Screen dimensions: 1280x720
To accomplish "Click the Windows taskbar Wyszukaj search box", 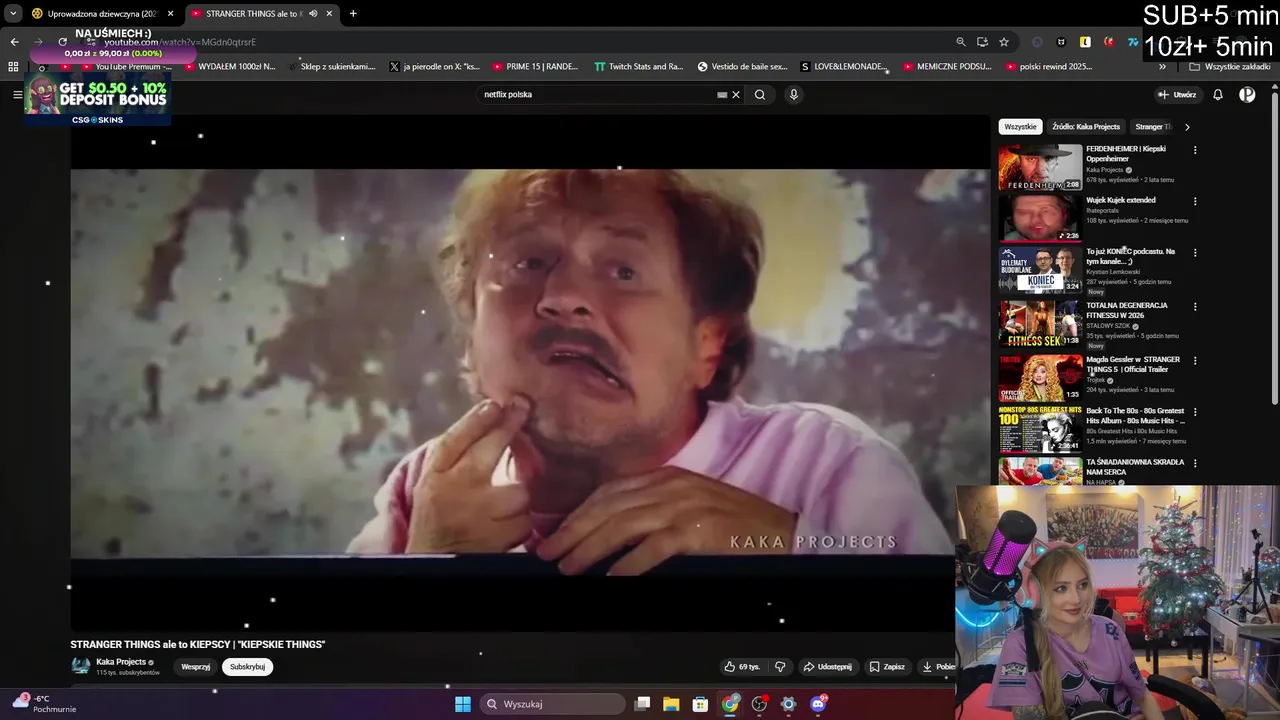I will tap(552, 704).
